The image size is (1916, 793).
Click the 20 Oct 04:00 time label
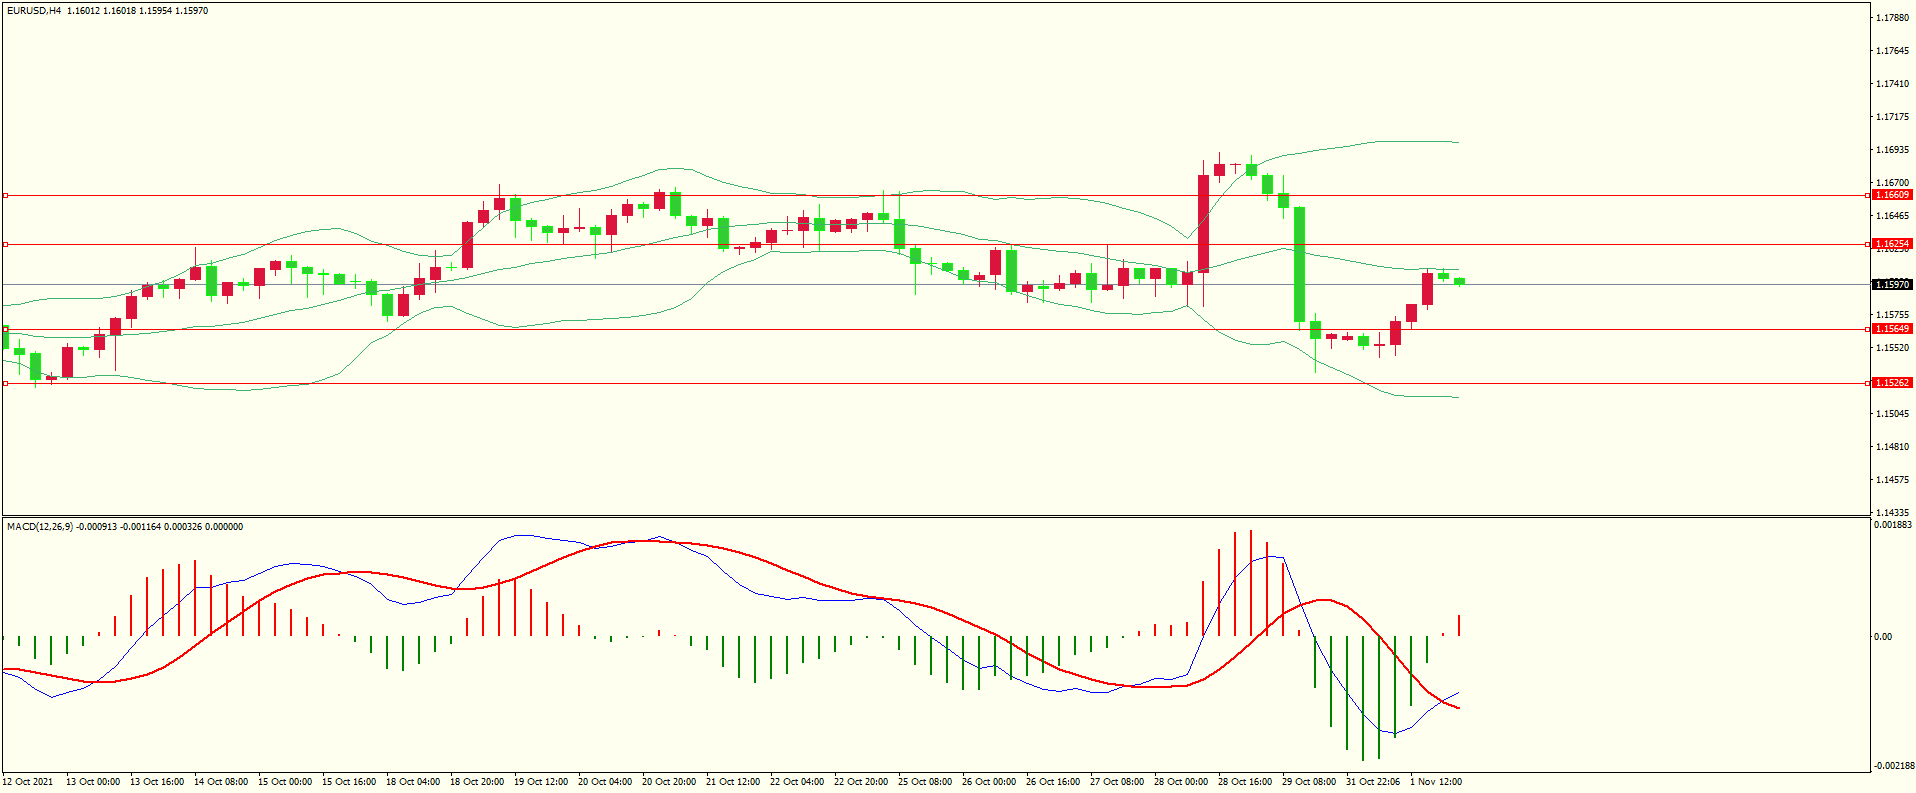(x=605, y=782)
